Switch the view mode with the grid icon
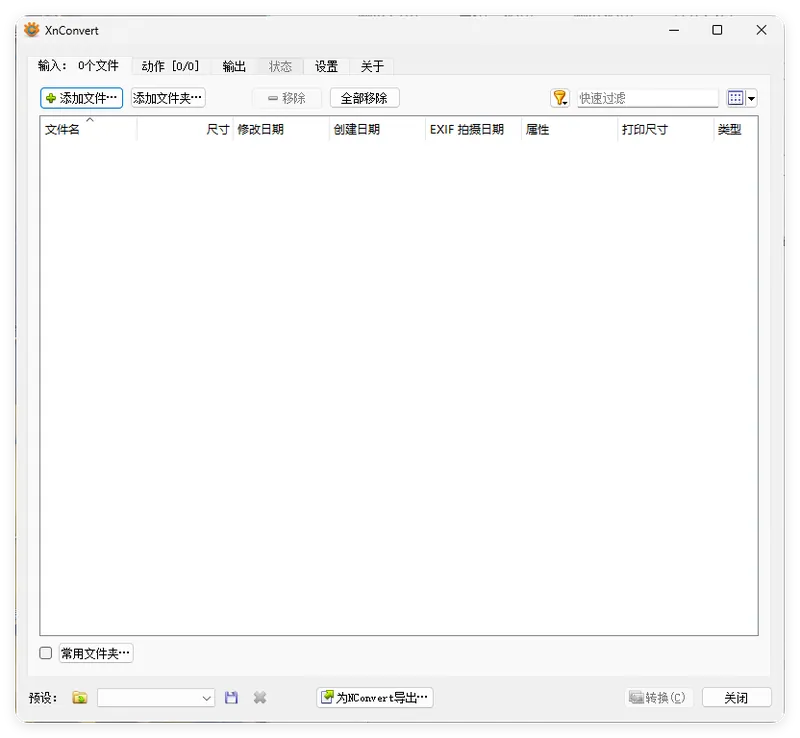The image size is (800, 738). [x=735, y=98]
